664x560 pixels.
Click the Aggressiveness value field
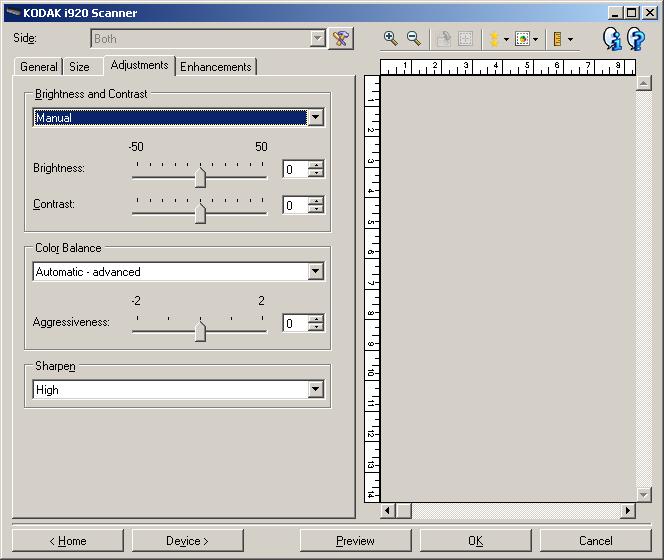[x=296, y=324]
